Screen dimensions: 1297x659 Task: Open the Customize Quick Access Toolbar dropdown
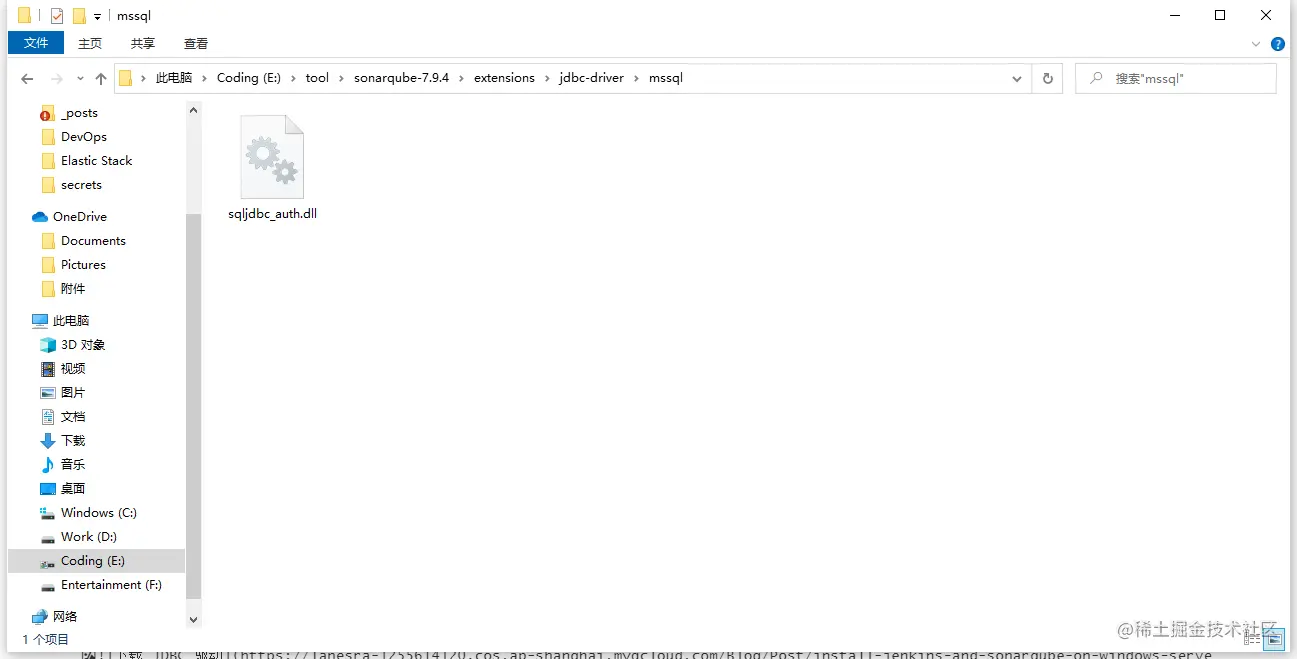[97, 17]
